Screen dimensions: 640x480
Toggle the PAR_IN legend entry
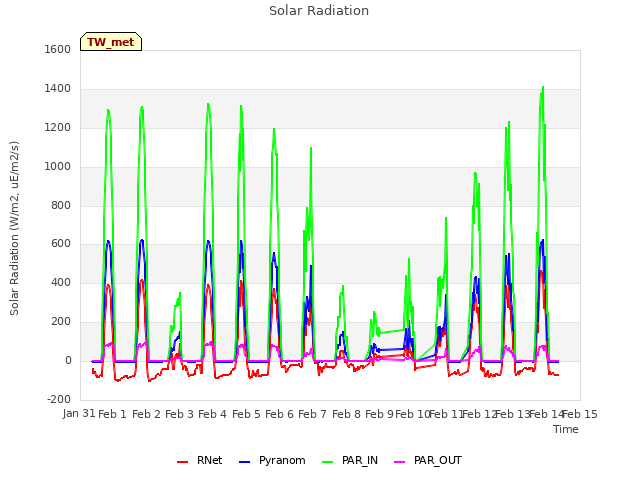pyautogui.click(x=350, y=461)
